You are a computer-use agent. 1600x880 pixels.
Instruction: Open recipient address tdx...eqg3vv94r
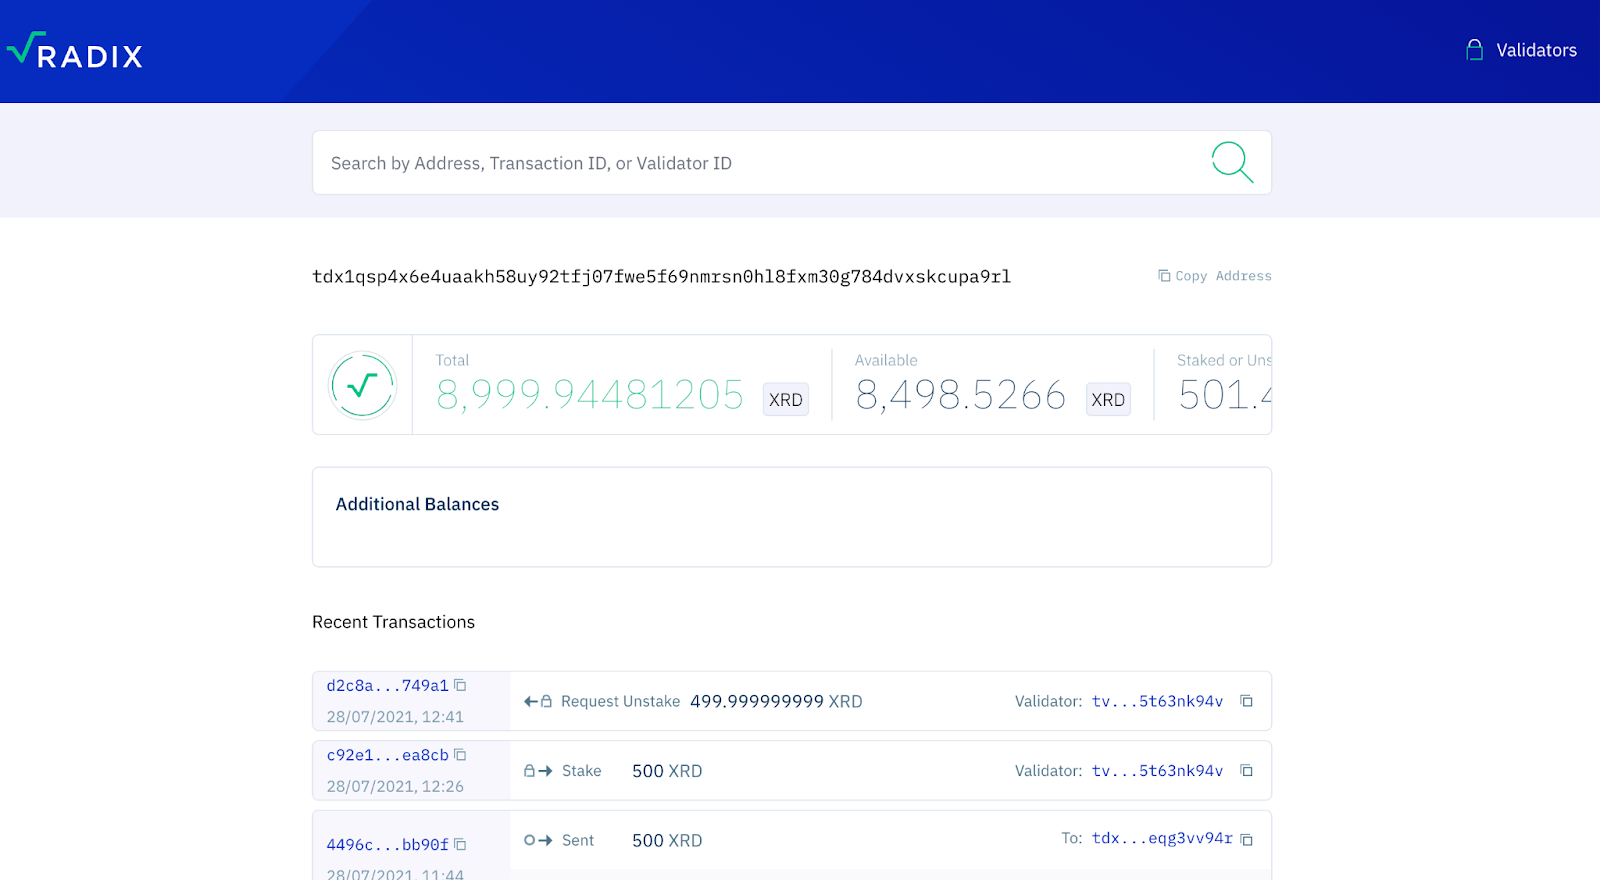pos(1162,838)
